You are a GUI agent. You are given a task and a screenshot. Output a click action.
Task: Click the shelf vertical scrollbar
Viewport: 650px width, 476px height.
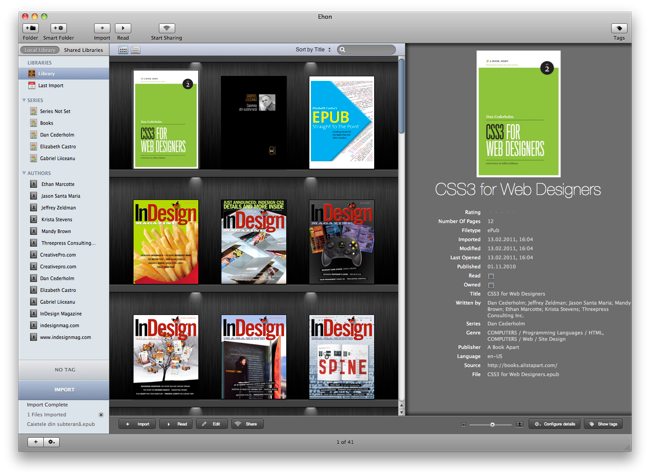(x=401, y=96)
